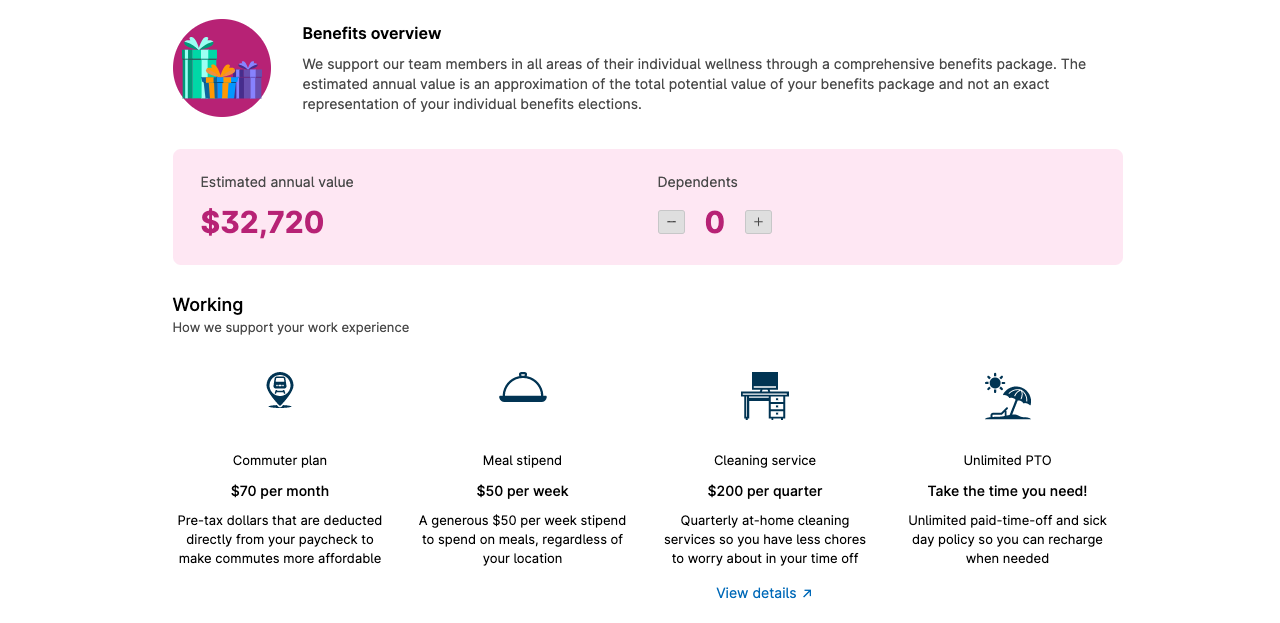Click the Benefits overview heading
This screenshot has height=623, width=1280.
[371, 33]
